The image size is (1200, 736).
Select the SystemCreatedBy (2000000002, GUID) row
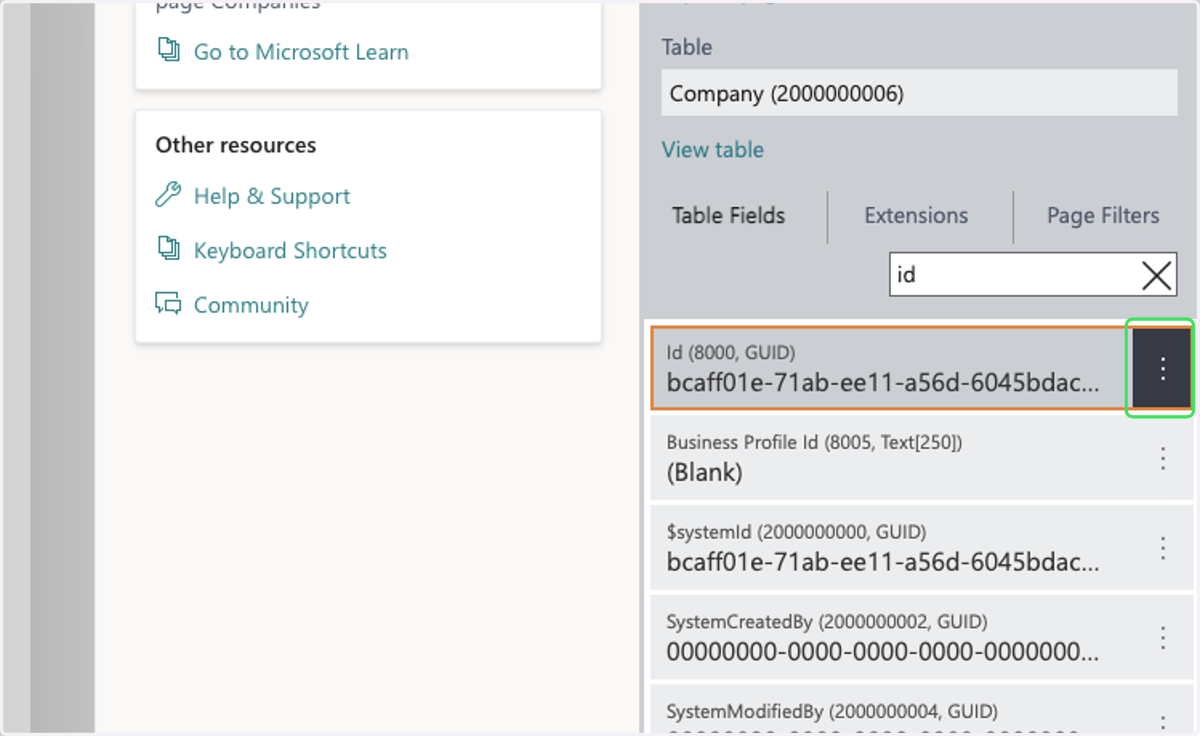[x=921, y=637]
